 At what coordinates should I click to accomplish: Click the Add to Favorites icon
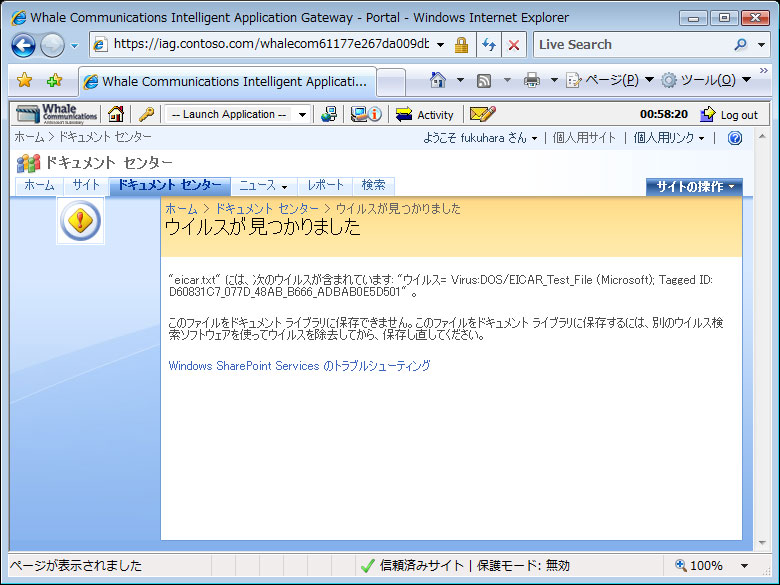(54, 80)
